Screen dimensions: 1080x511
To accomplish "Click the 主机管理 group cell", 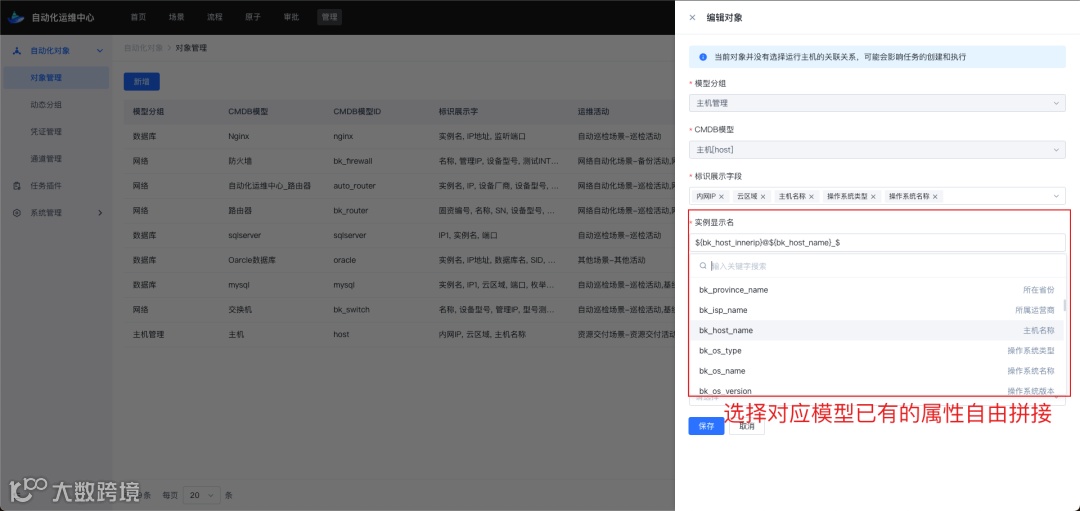I will coord(149,335).
